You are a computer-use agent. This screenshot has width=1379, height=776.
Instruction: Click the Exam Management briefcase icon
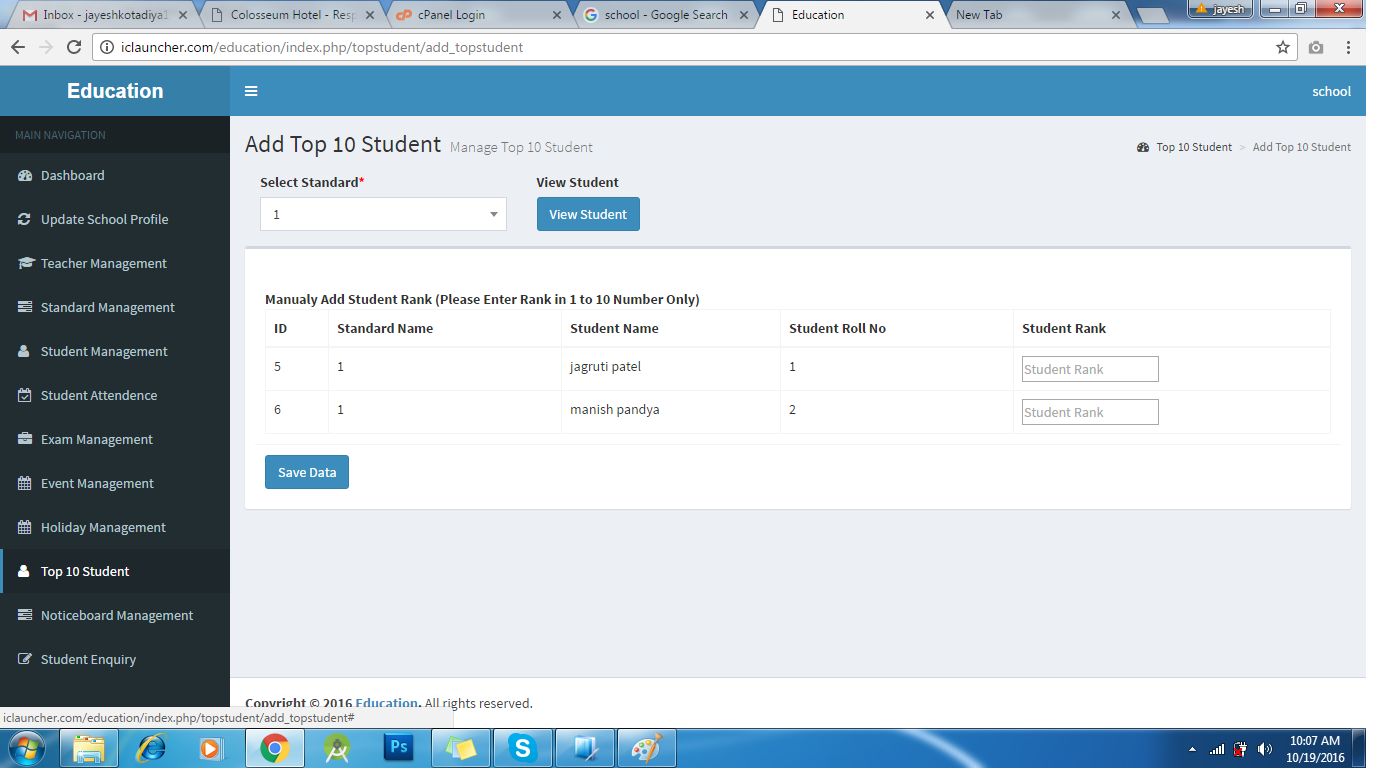tap(24, 439)
